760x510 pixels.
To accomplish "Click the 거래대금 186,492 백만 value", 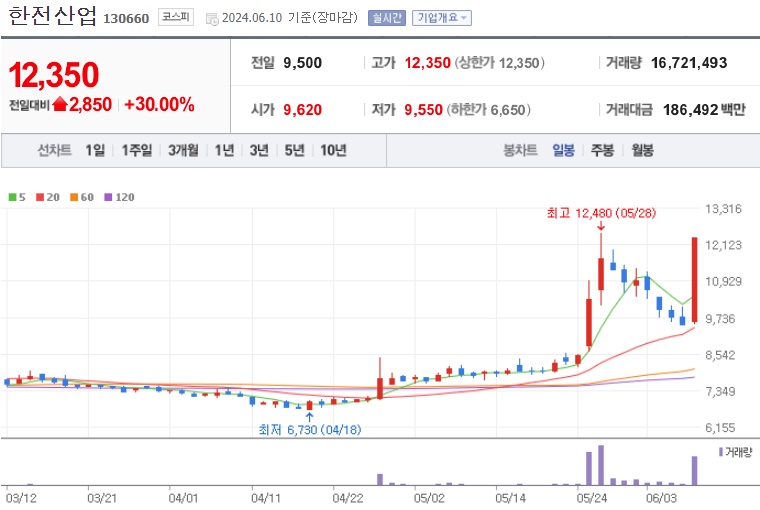I will pyautogui.click(x=704, y=110).
